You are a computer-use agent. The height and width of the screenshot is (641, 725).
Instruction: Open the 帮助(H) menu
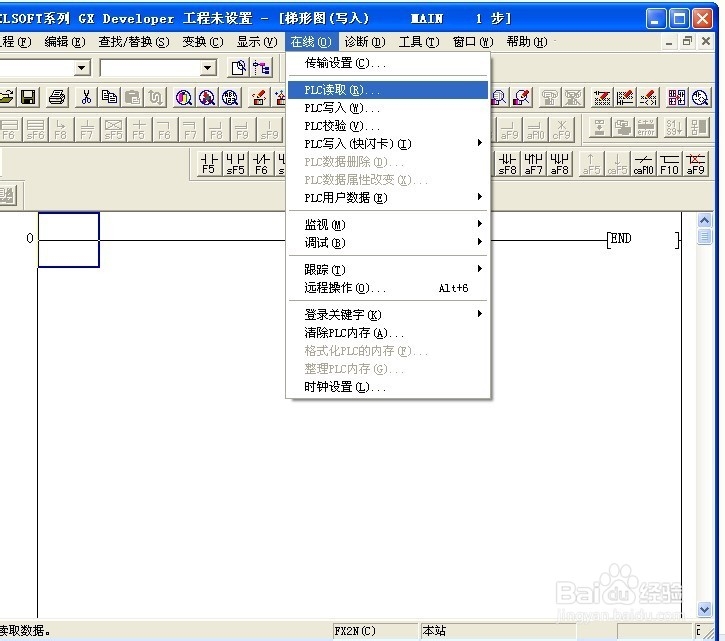point(527,42)
